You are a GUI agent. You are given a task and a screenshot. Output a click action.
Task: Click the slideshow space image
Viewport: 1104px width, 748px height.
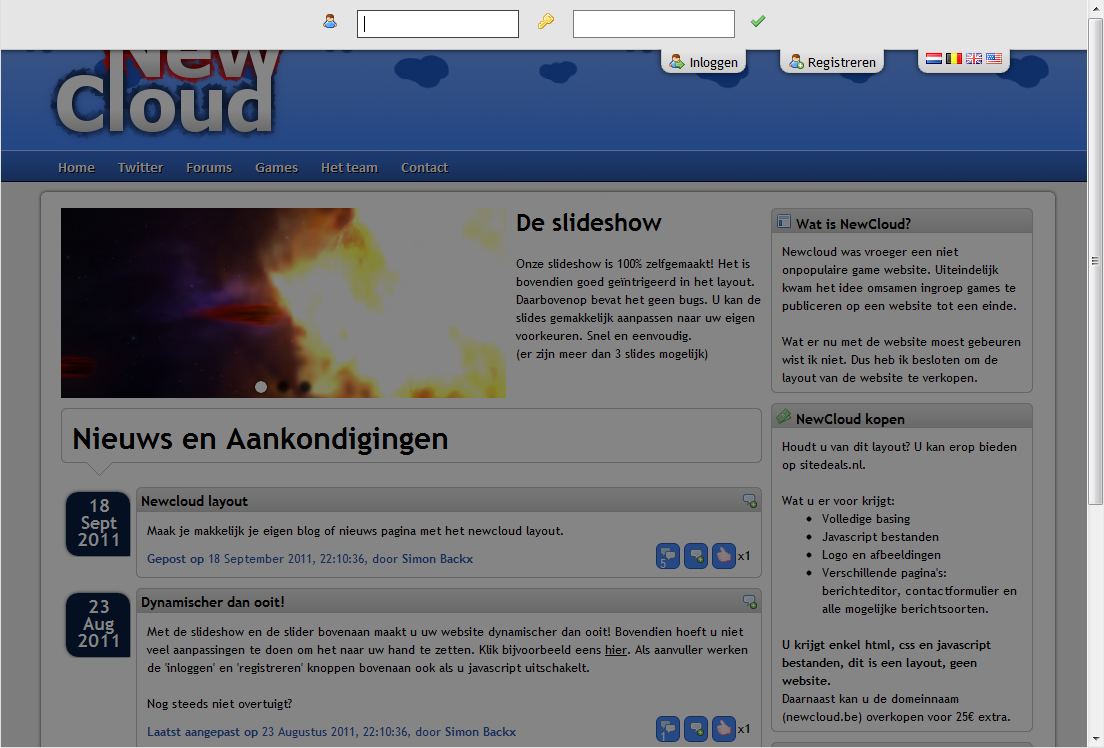tap(283, 303)
